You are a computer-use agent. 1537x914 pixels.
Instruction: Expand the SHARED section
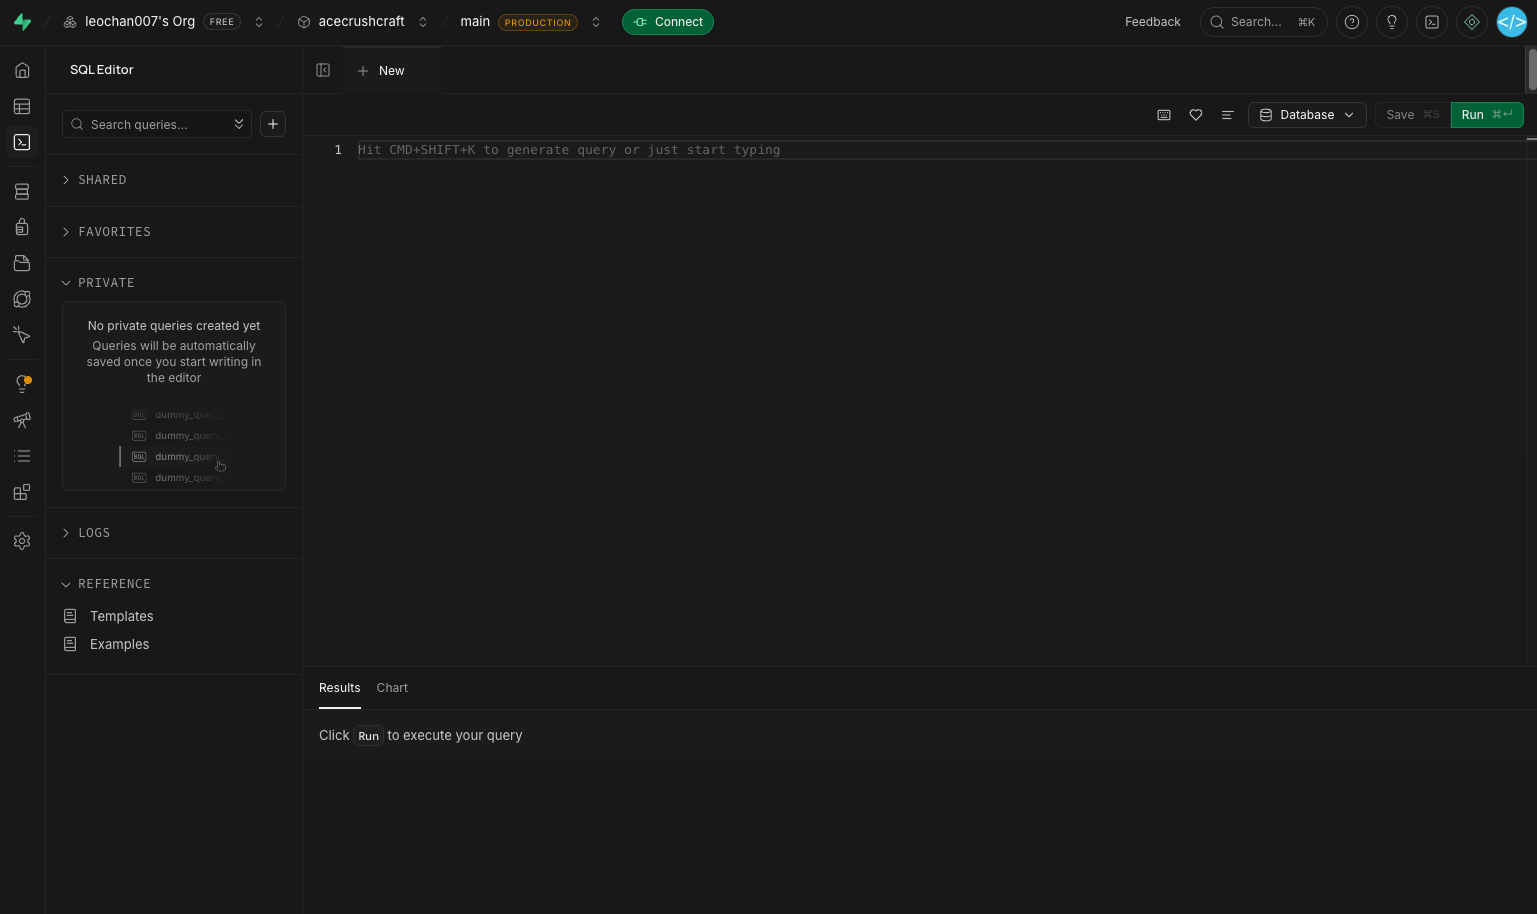point(174,180)
